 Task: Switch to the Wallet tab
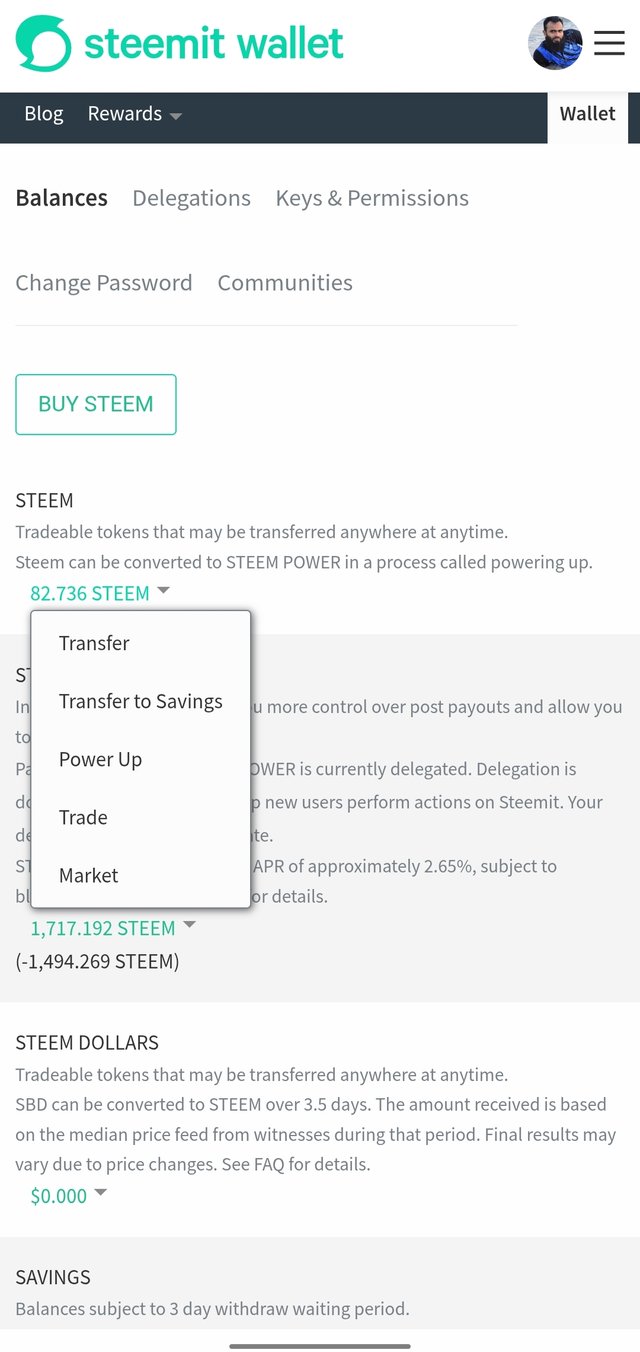587,114
